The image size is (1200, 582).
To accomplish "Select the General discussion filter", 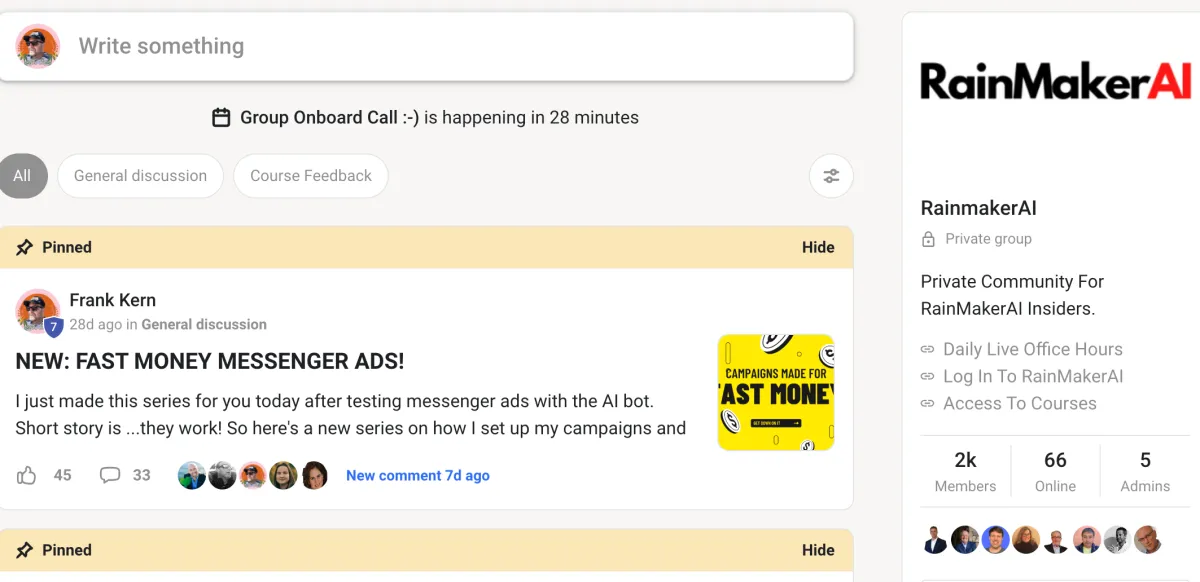I will (140, 176).
